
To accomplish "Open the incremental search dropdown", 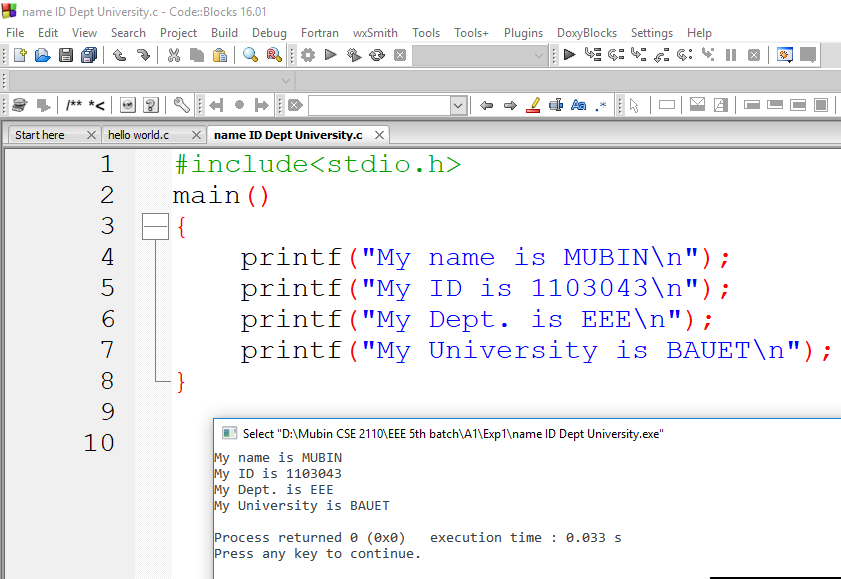I will (458, 104).
